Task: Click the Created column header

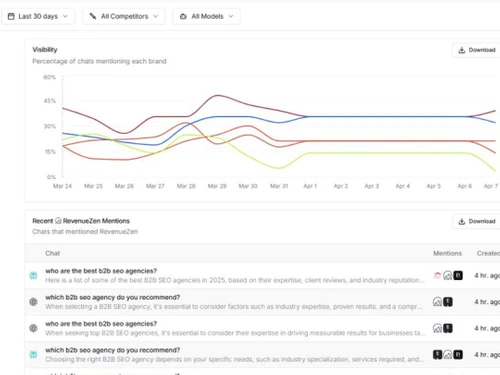Action: tap(488, 253)
